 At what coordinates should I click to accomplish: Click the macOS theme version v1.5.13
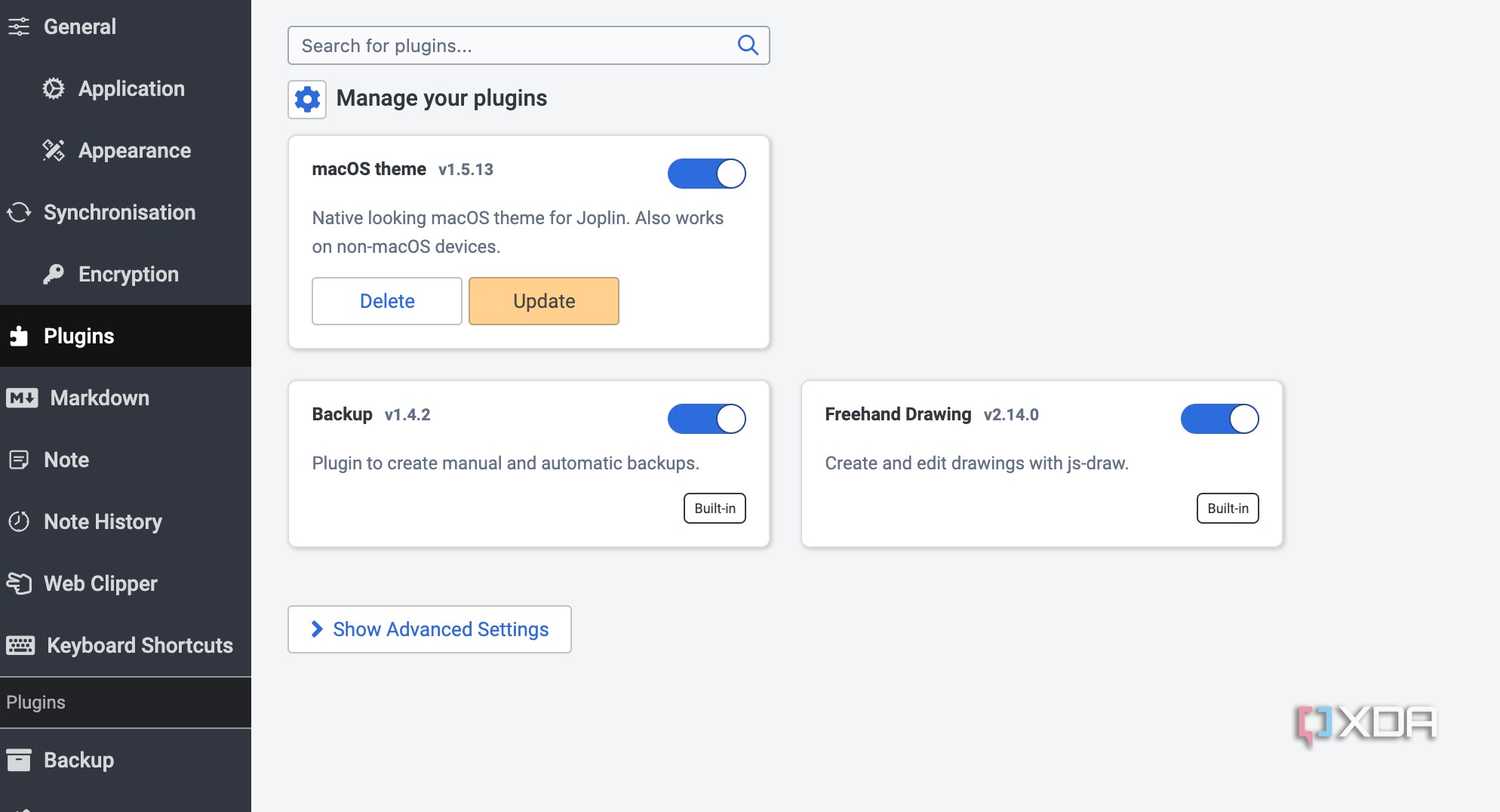[466, 170]
